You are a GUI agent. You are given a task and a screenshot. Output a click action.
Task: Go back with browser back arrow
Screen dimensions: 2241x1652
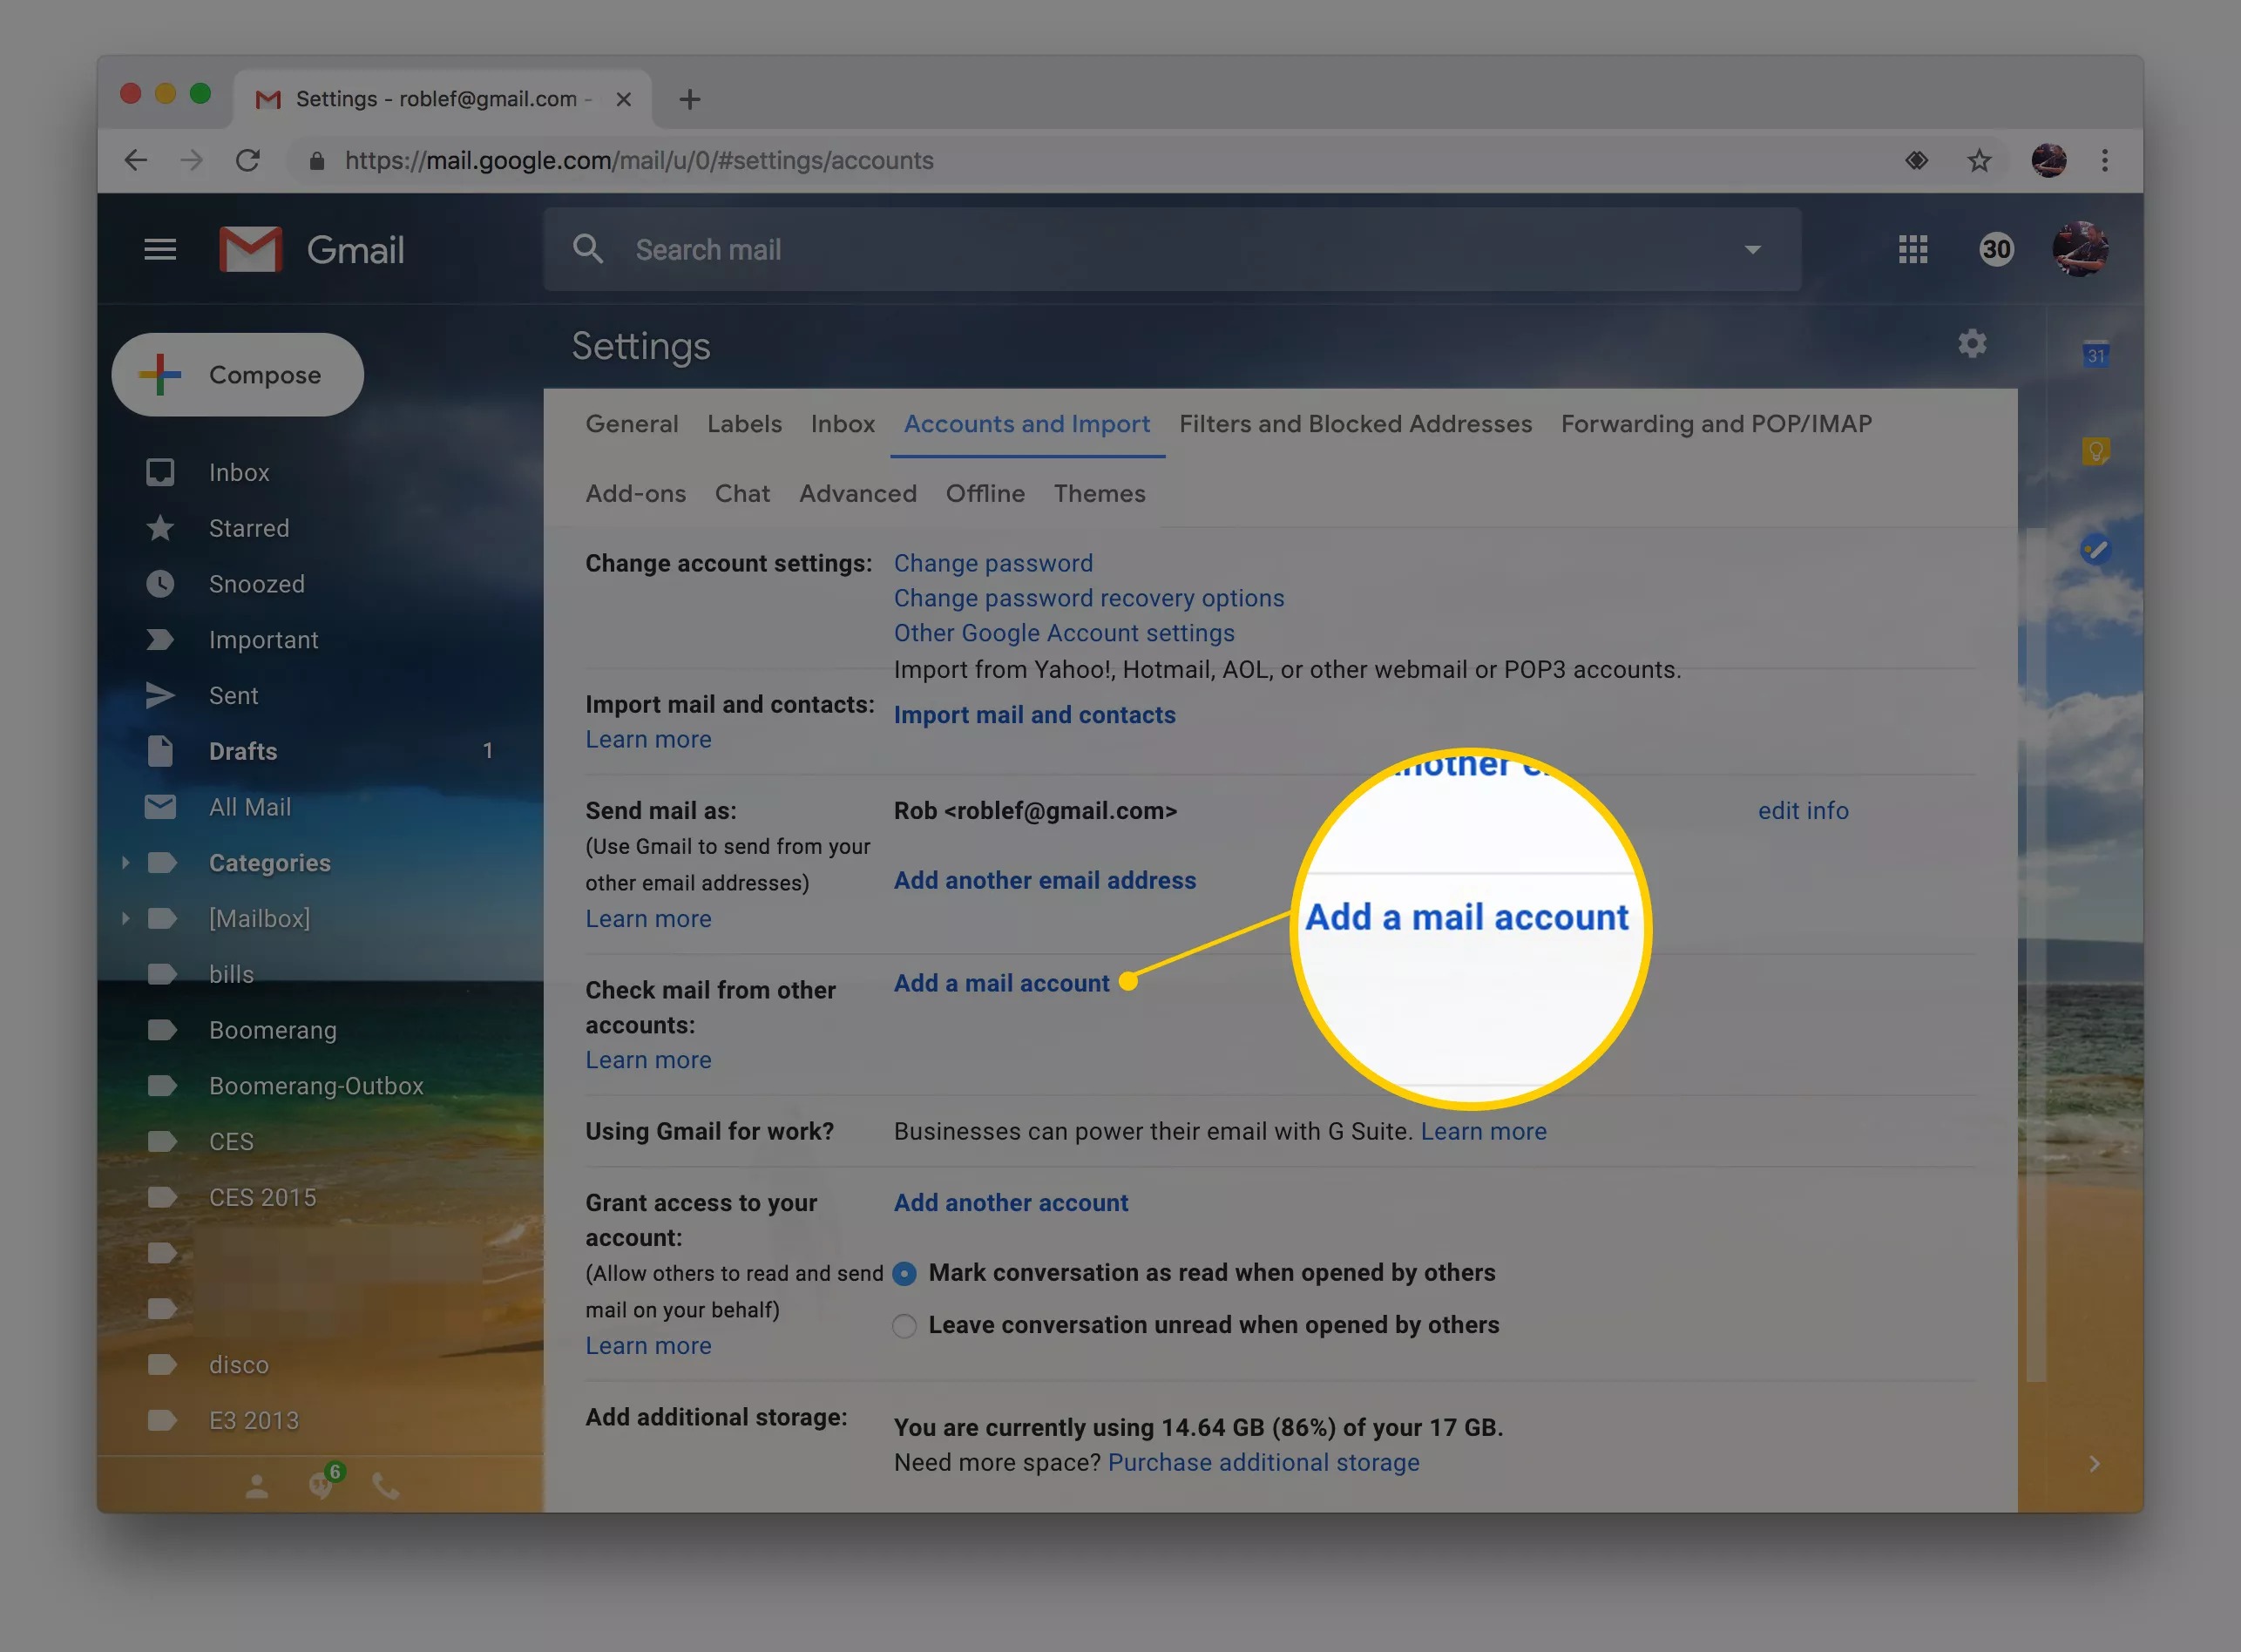(136, 160)
